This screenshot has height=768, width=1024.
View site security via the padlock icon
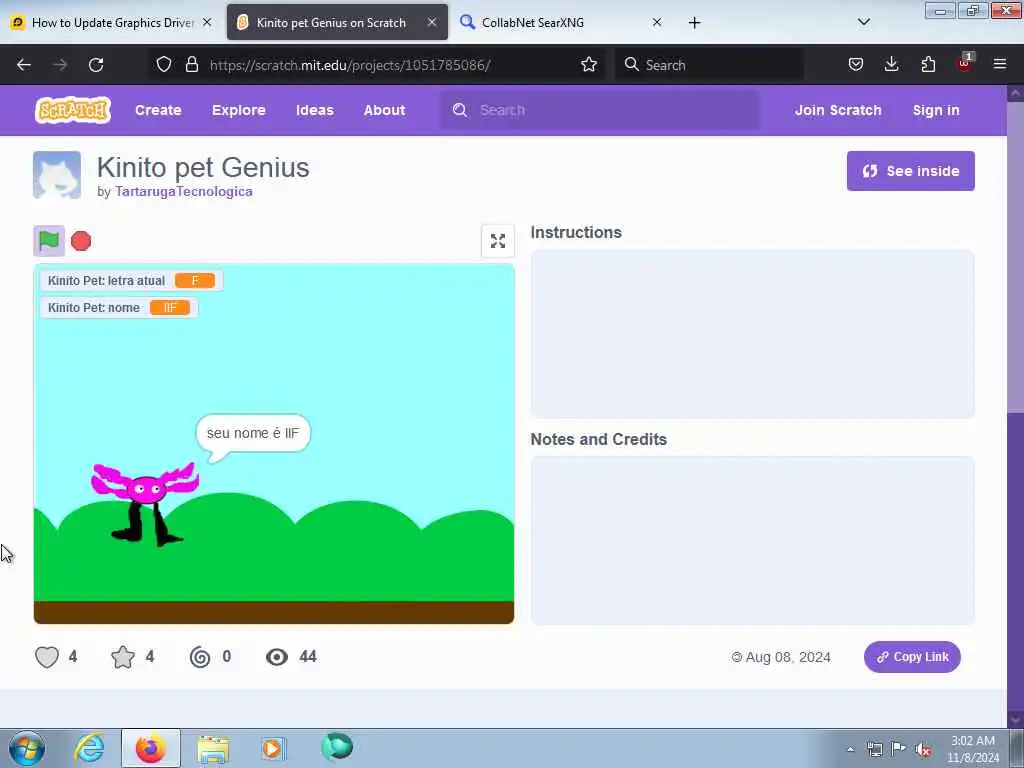point(191,65)
